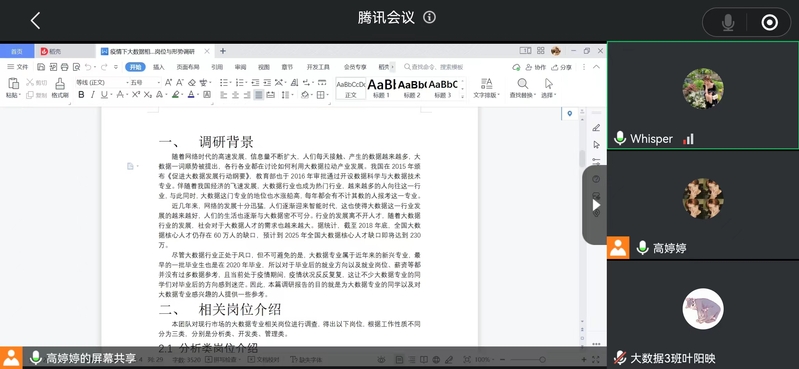Toggle the microphone in the top-right pill
Image resolution: width=799 pixels, height=369 pixels.
click(728, 22)
